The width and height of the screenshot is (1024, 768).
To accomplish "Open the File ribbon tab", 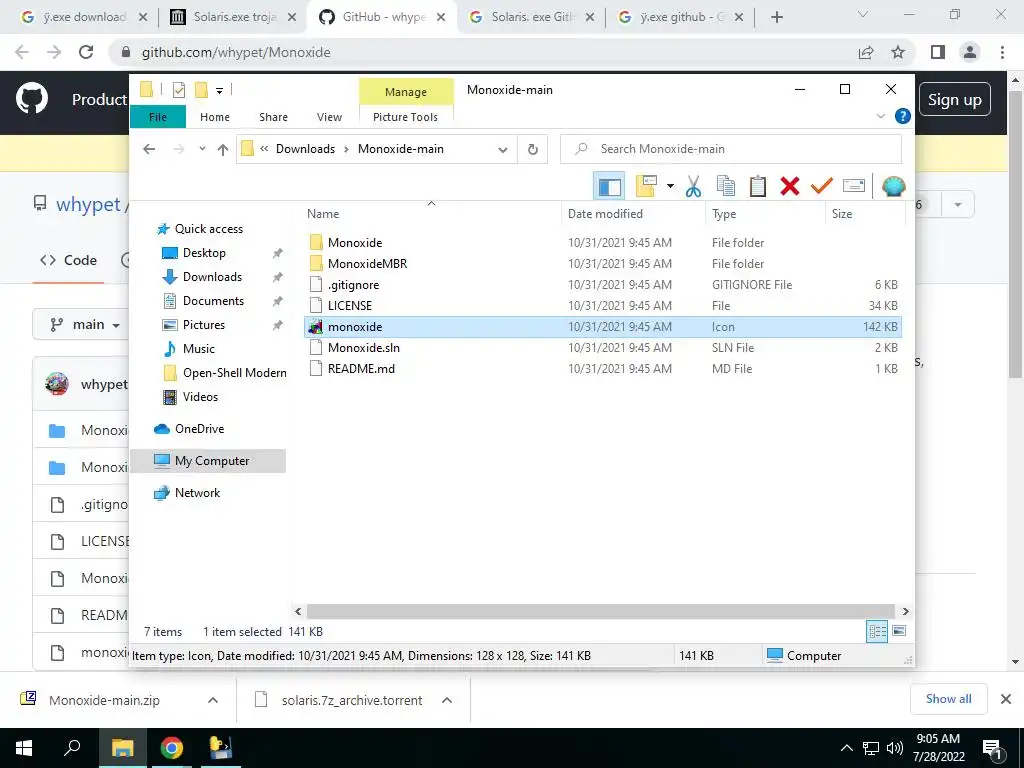I will tap(158, 117).
